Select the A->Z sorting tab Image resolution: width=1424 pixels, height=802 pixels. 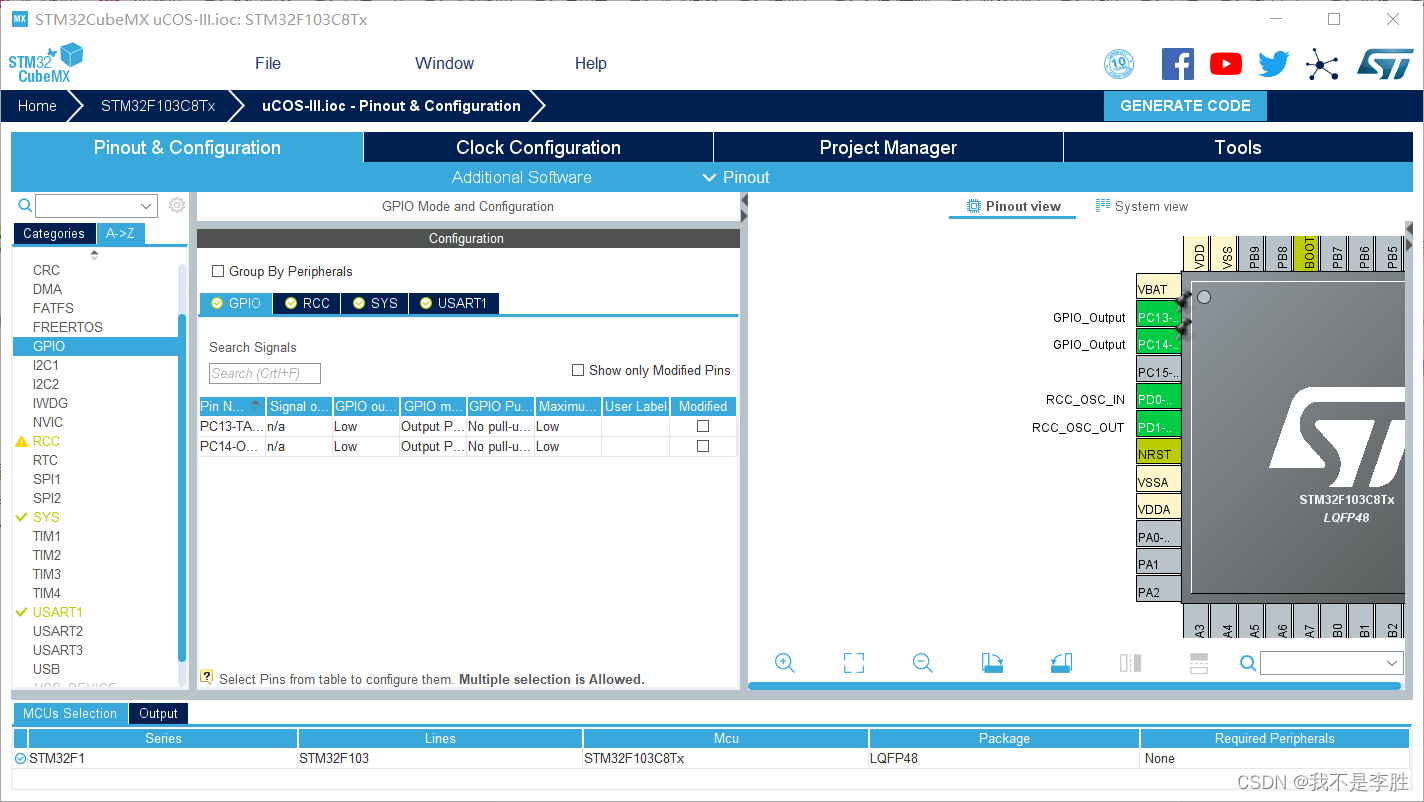(120, 233)
